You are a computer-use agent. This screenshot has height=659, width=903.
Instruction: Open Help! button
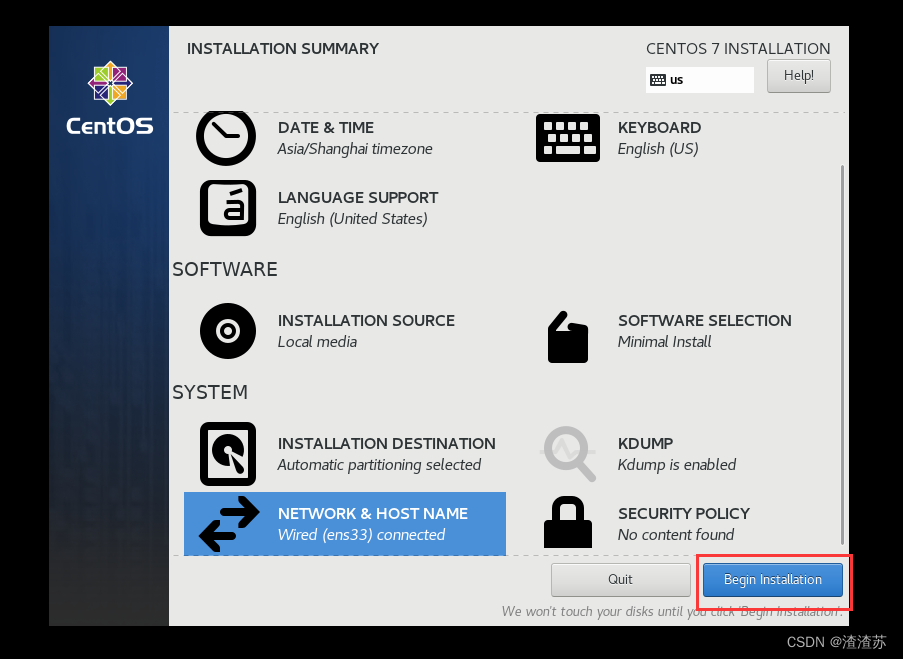click(799, 75)
